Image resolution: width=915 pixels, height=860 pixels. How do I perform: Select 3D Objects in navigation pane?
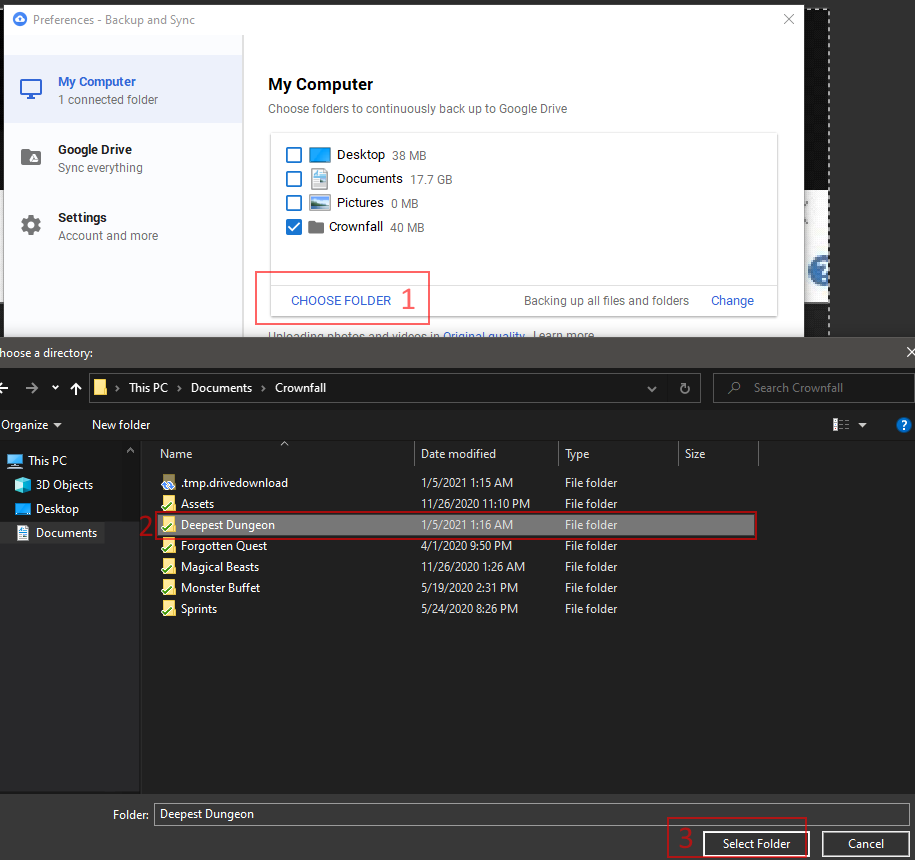pyautogui.click(x=64, y=485)
